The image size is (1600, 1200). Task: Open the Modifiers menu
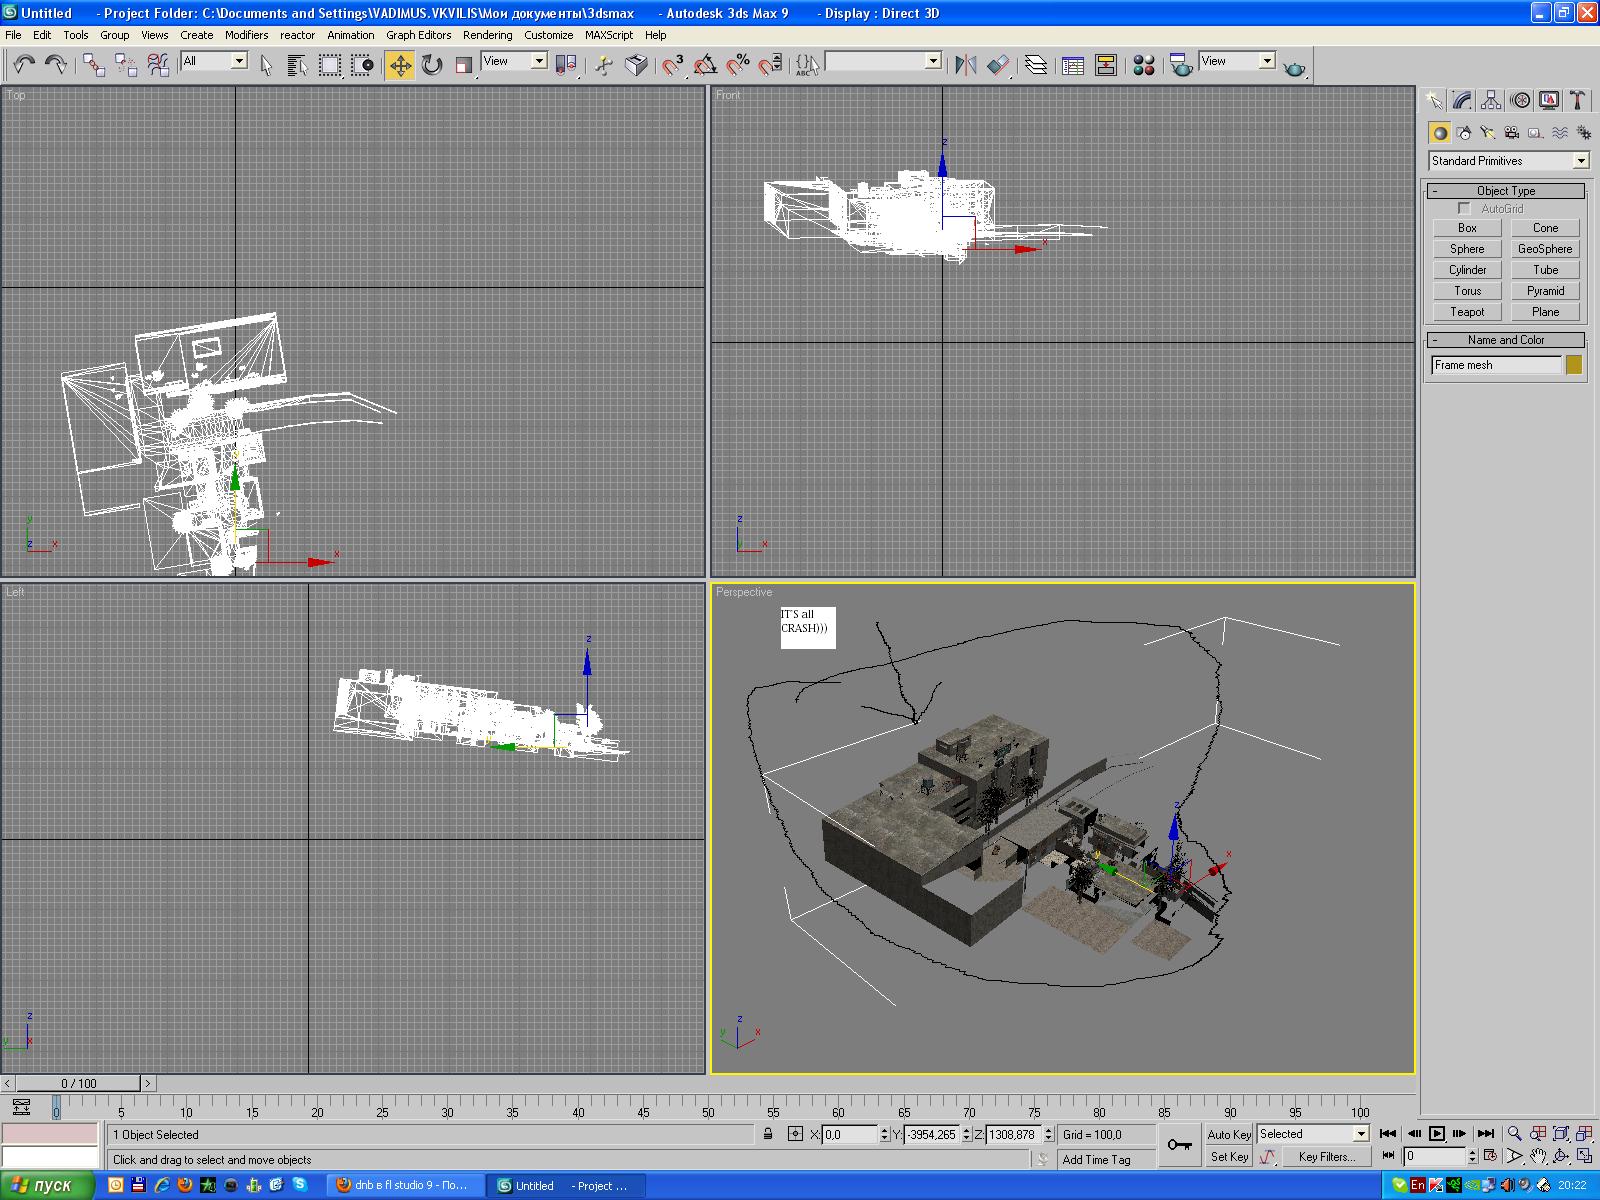coord(246,35)
